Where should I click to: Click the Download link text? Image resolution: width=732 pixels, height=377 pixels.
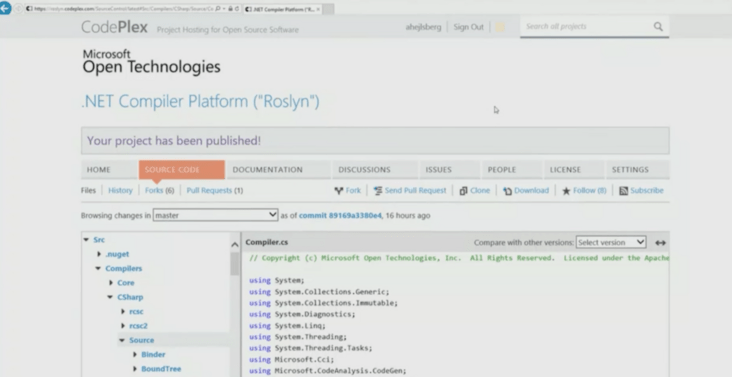531,190
